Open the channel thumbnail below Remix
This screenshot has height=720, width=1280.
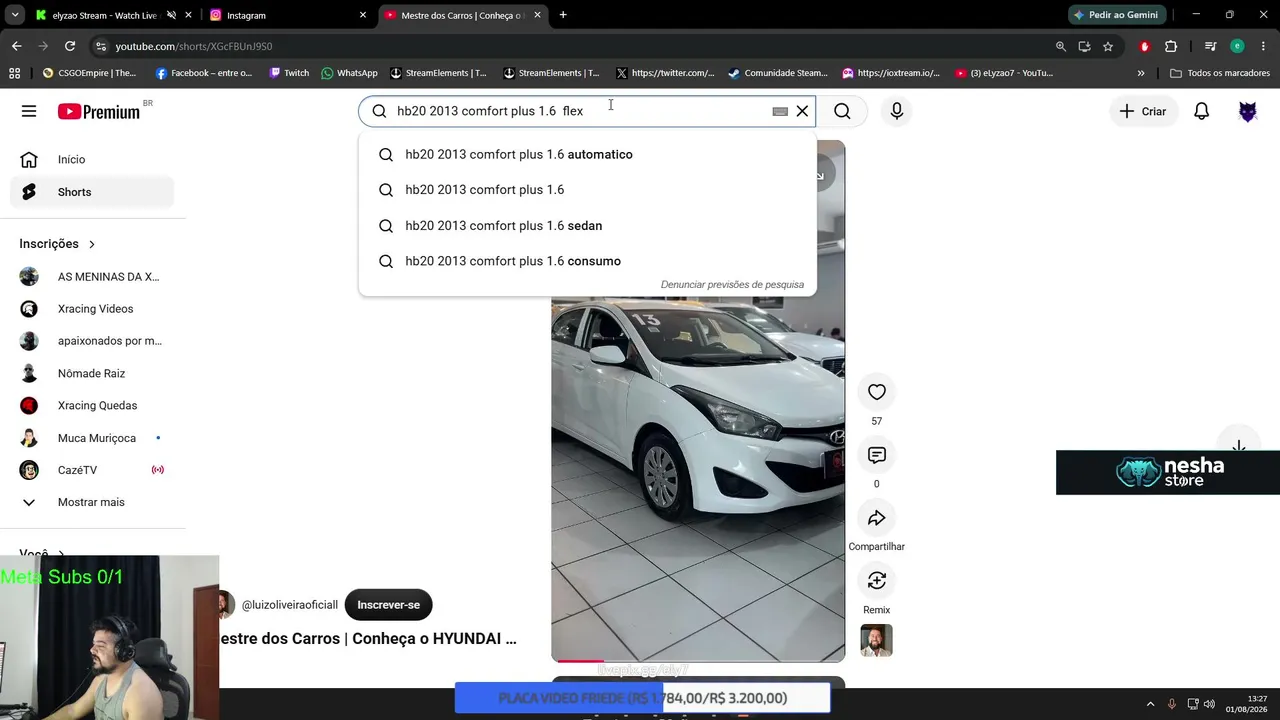[877, 640]
